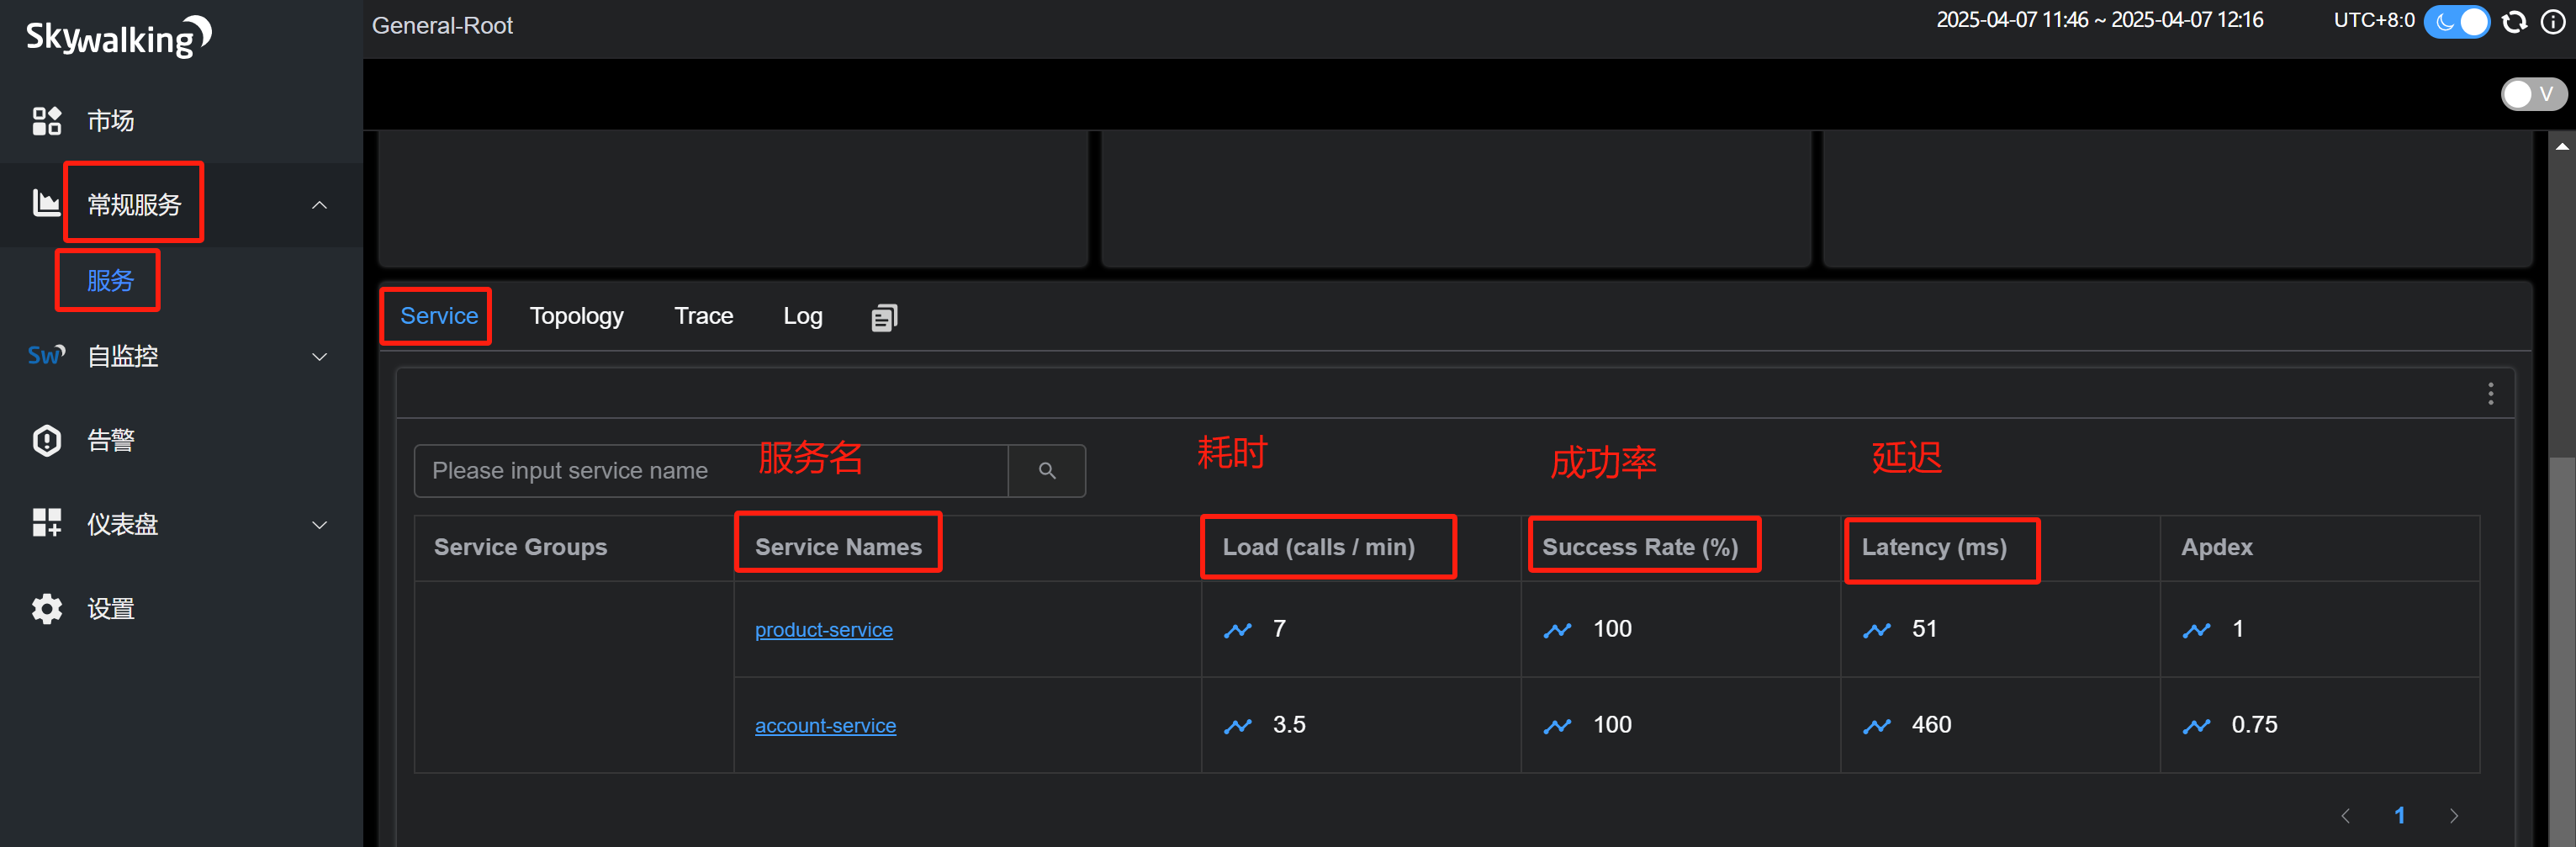This screenshot has width=2576, height=847.
Task: Click load value 3.5
Action: [1289, 725]
